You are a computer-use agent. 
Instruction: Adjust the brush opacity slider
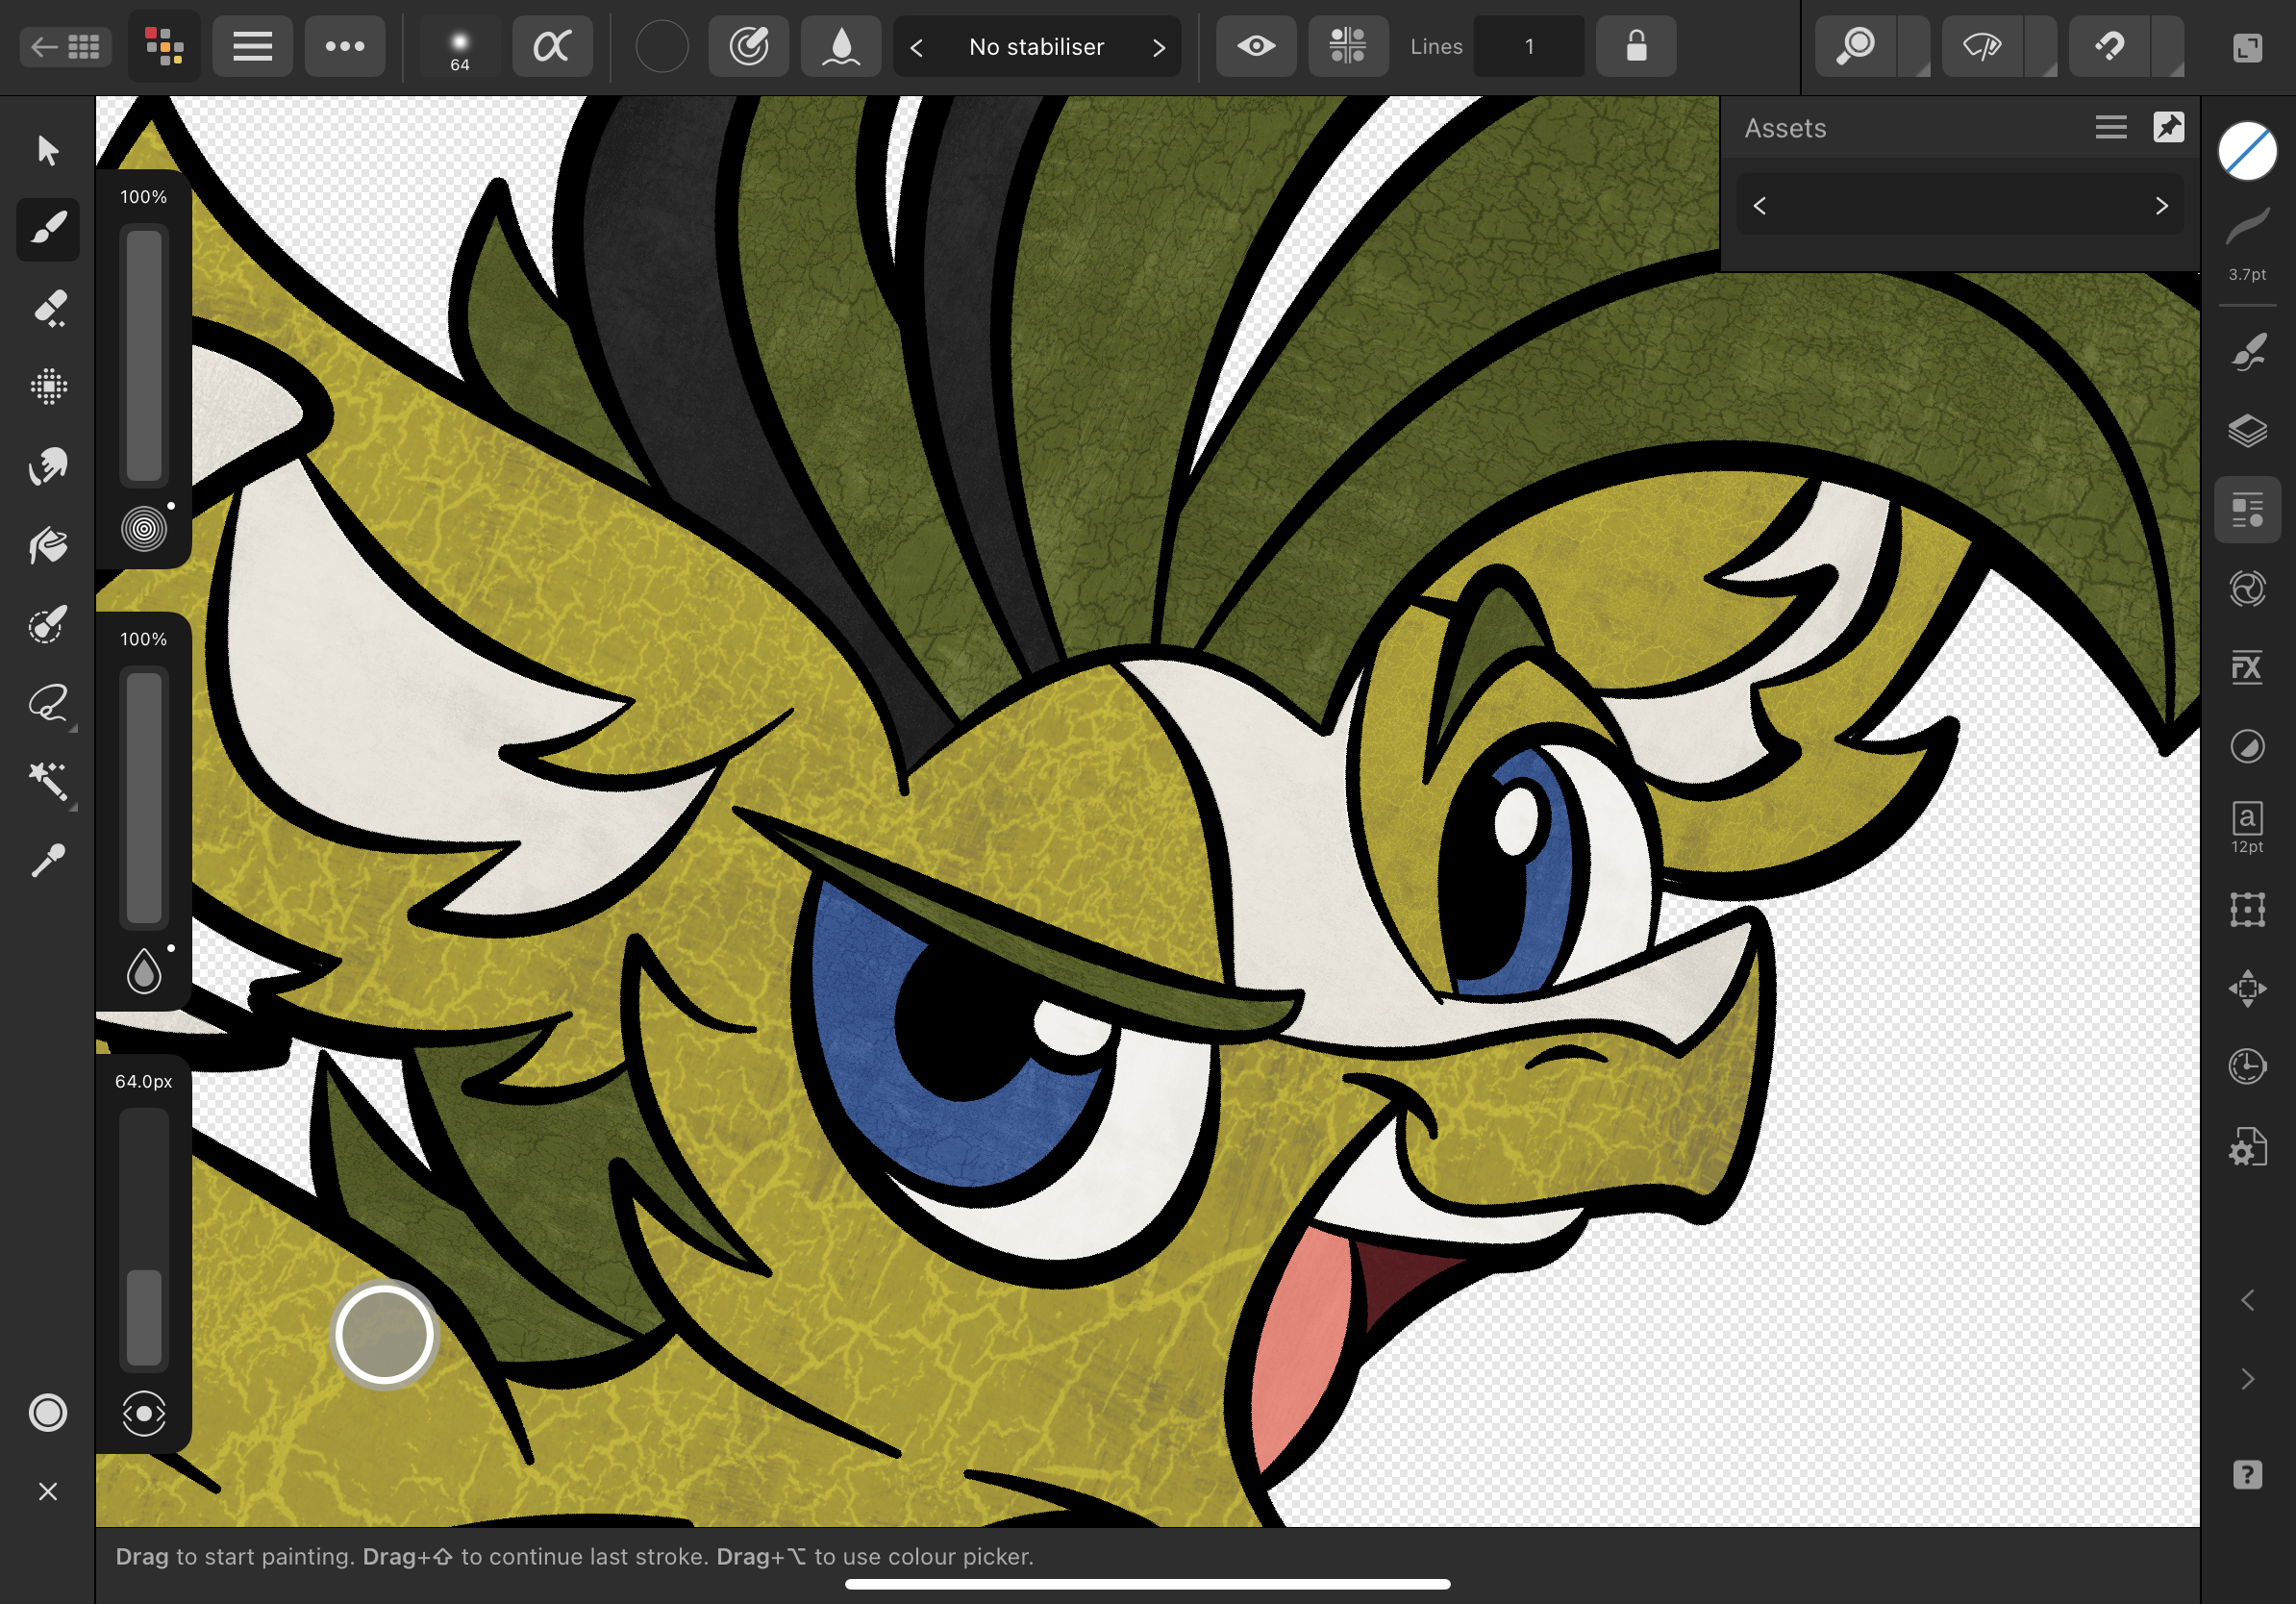pos(144,356)
